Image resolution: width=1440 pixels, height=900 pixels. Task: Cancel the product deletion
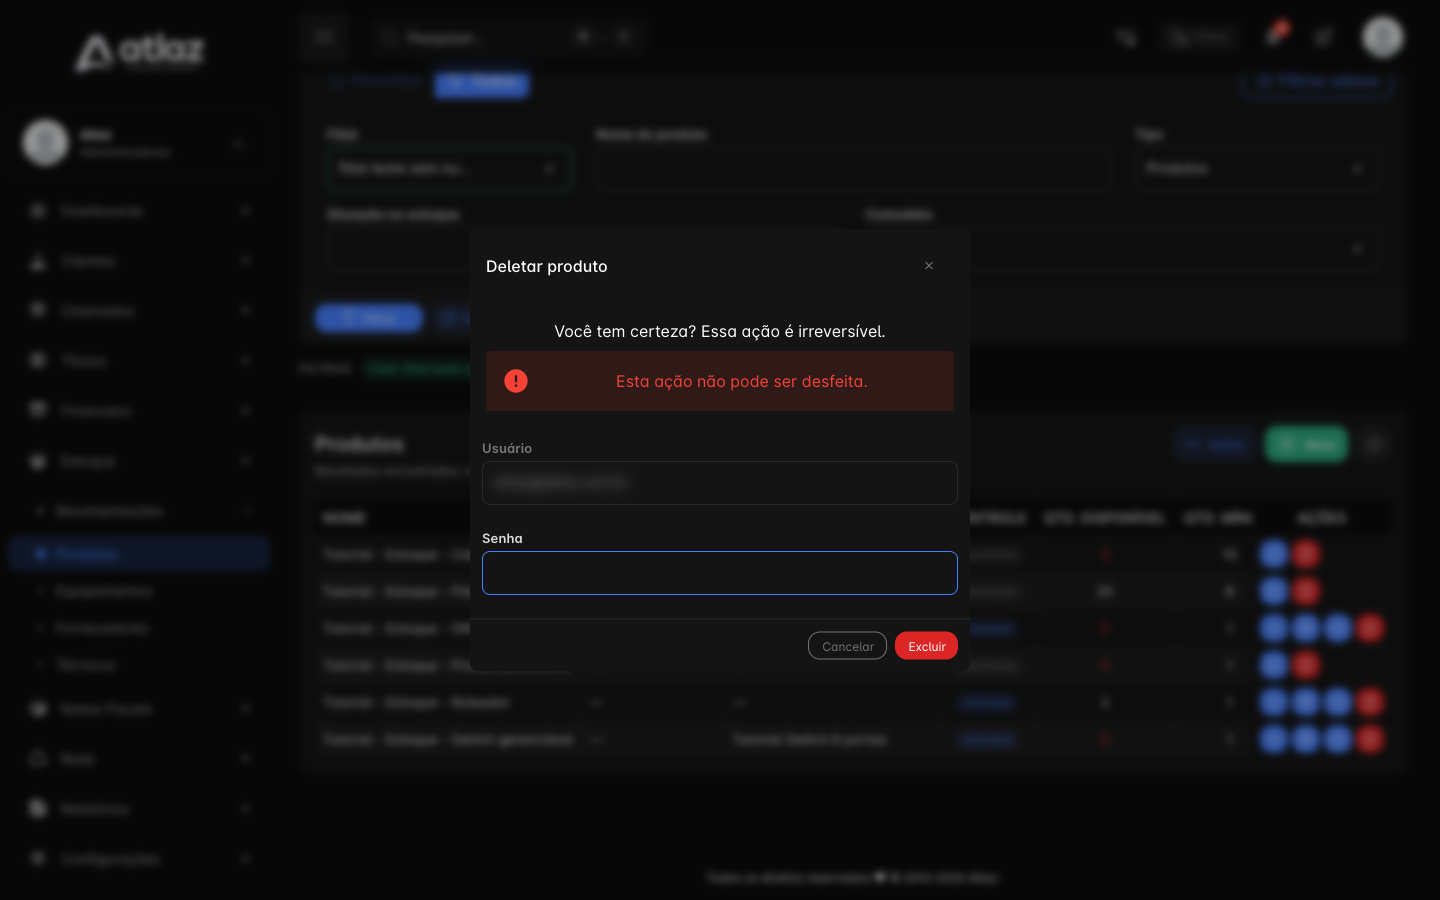(x=847, y=646)
